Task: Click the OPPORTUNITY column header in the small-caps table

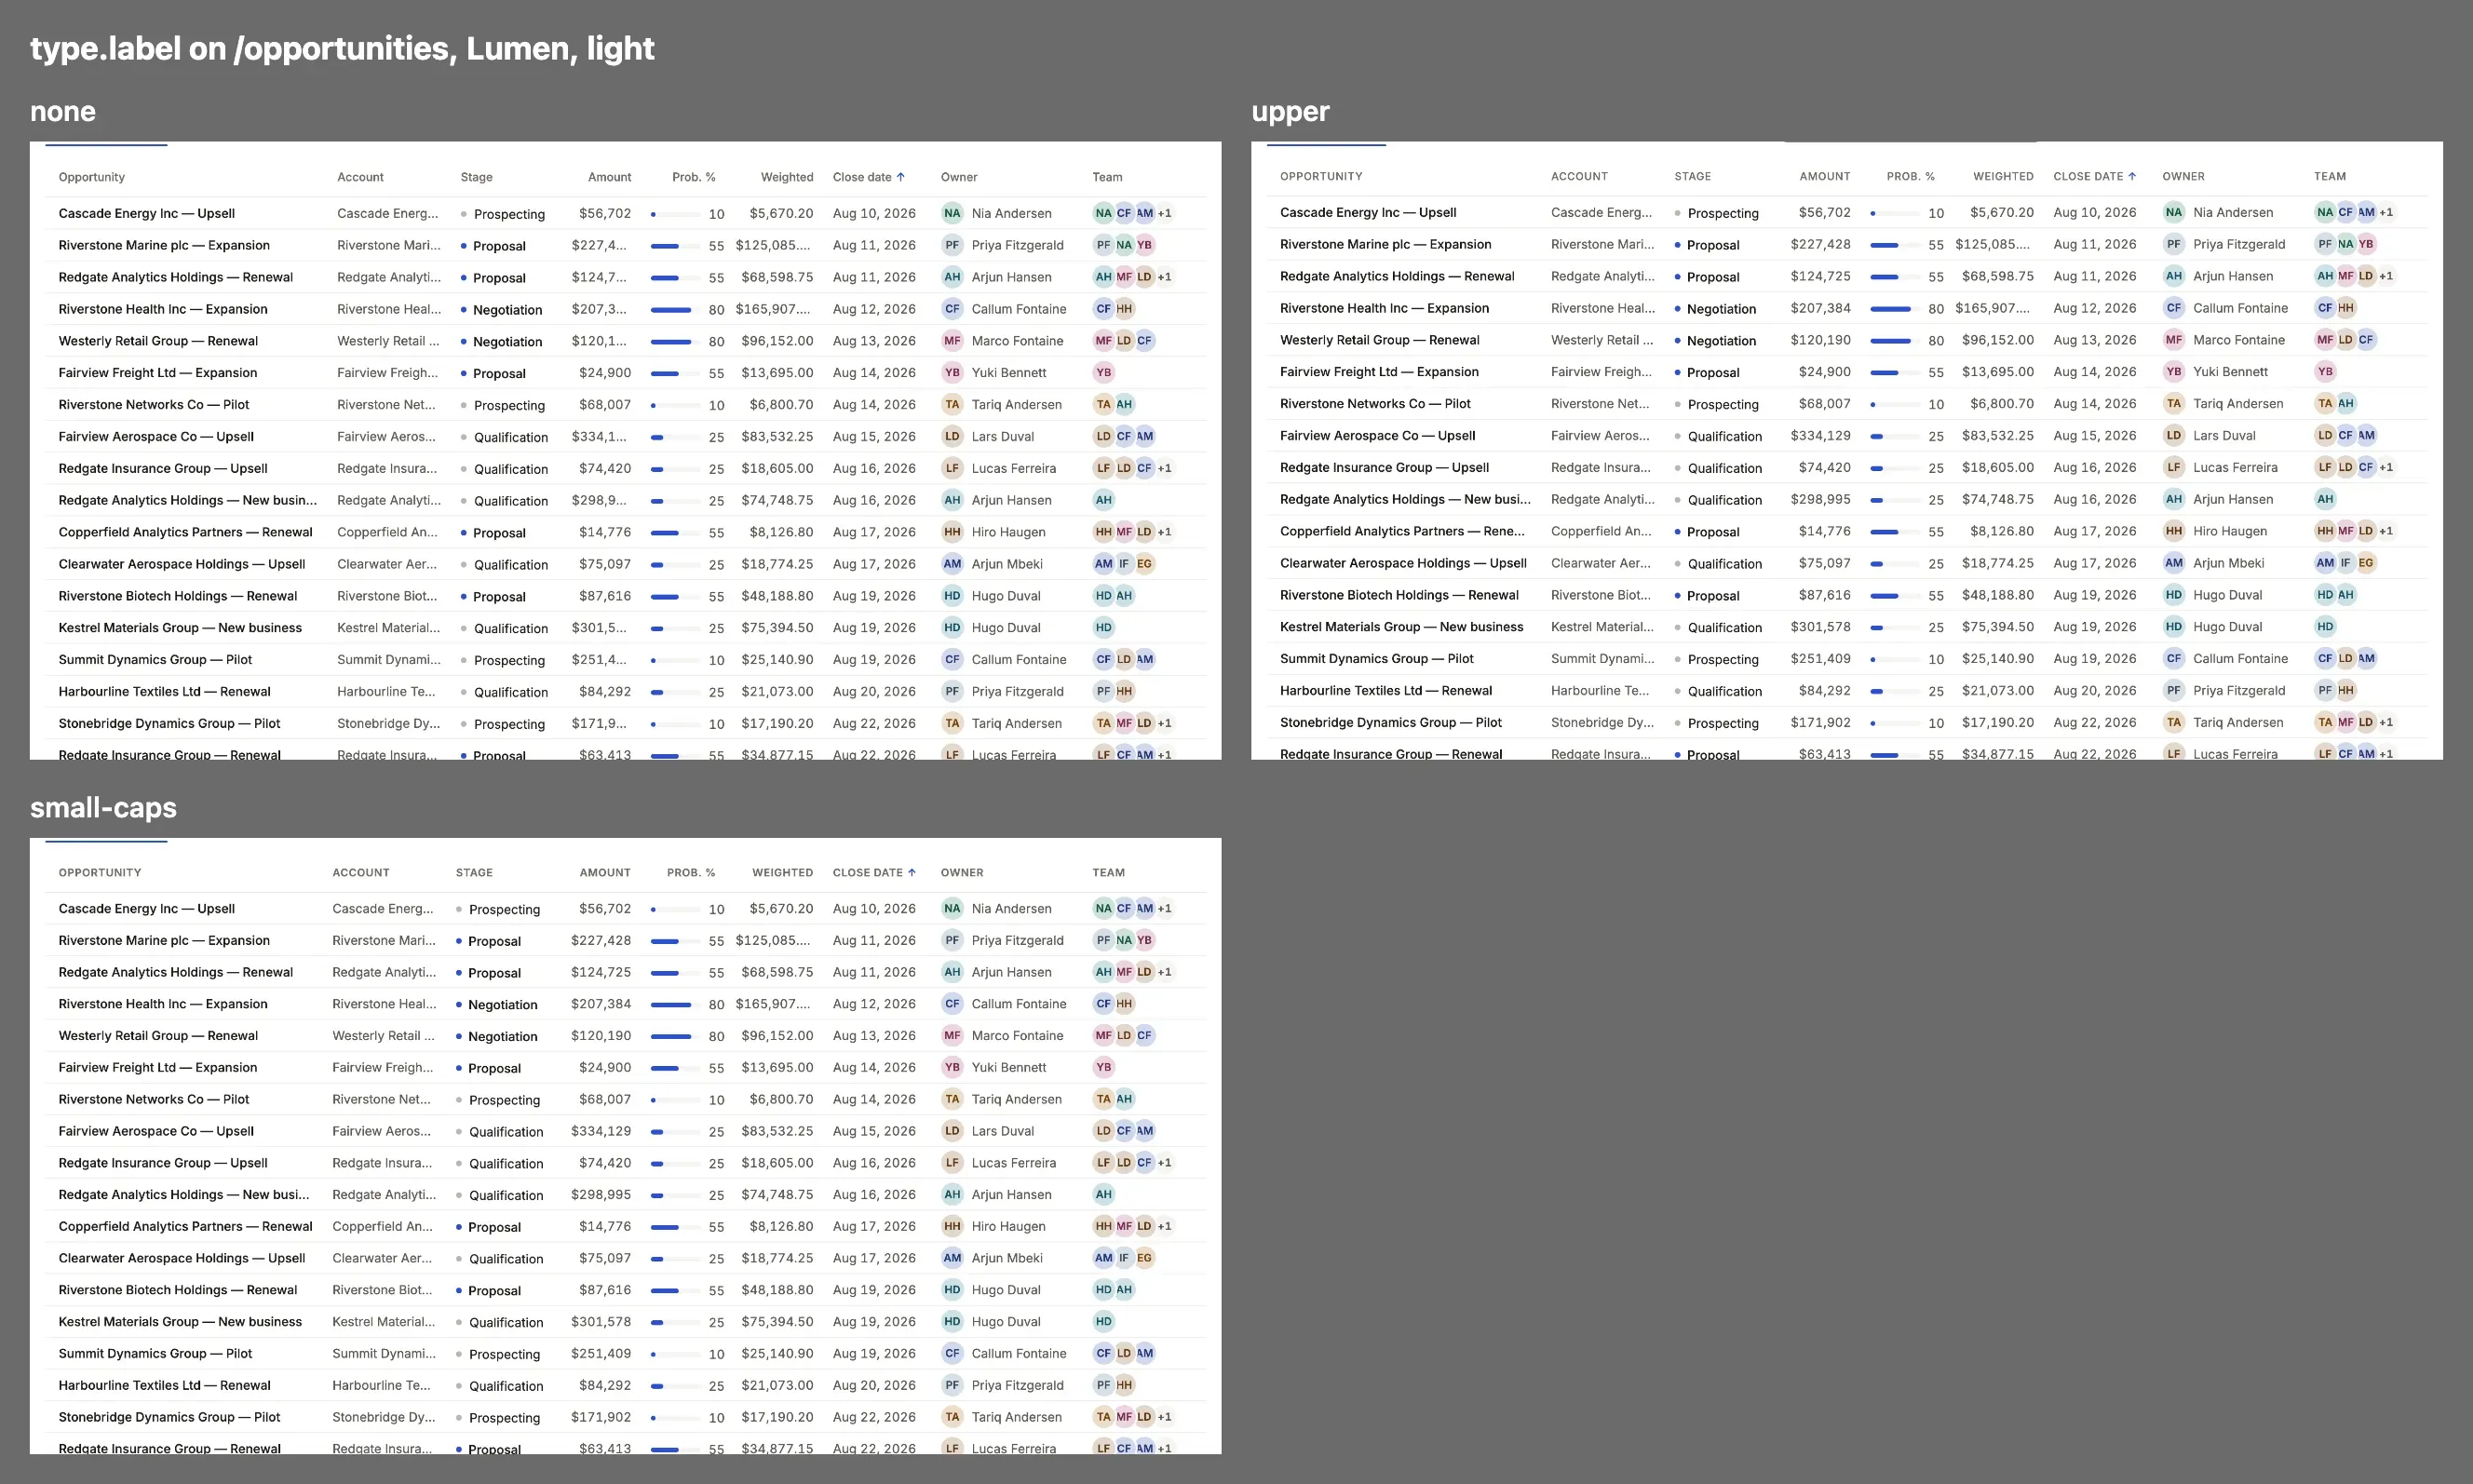Action: pyautogui.click(x=100, y=872)
